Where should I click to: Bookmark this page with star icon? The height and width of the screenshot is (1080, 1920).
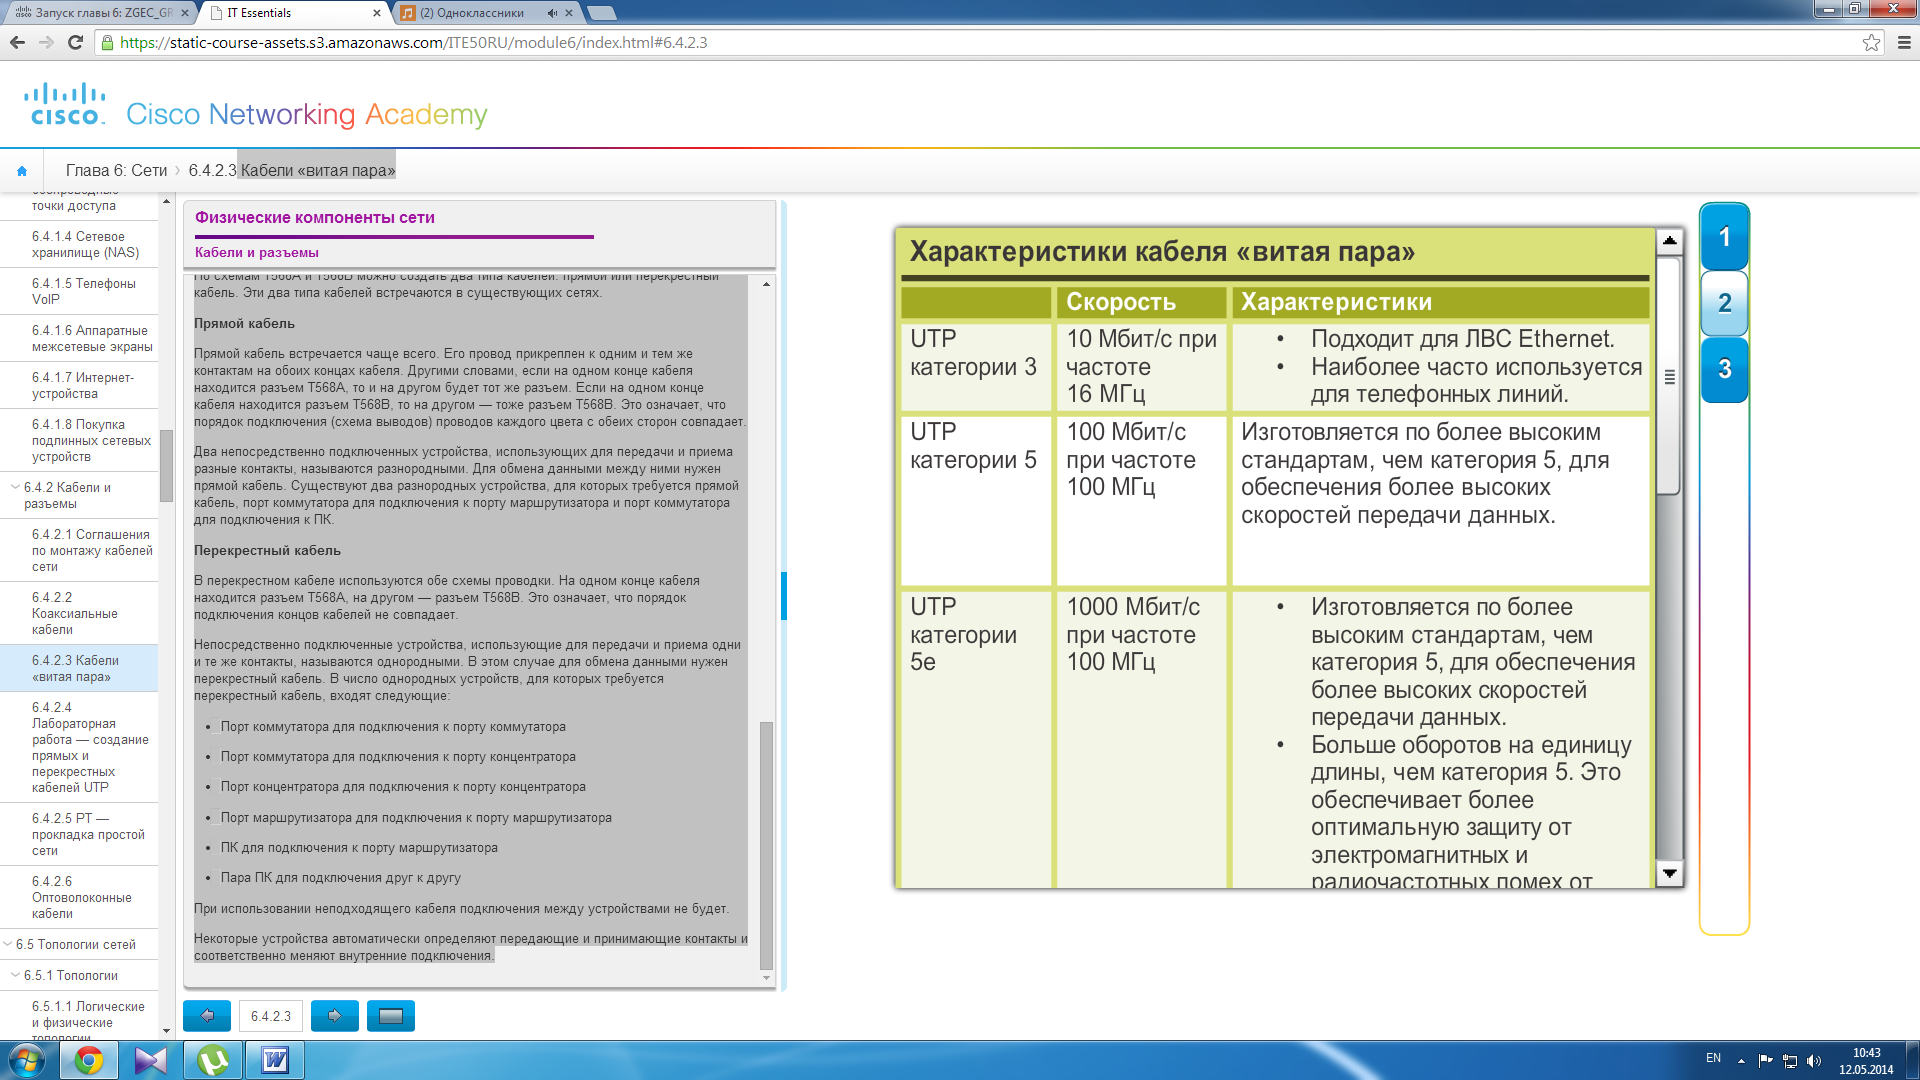coord(1871,42)
